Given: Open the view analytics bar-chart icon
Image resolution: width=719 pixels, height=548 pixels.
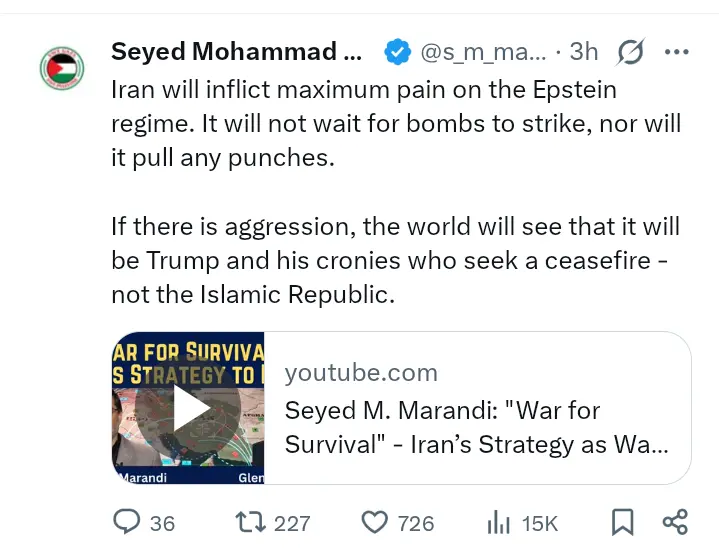Looking at the screenshot, I should click(498, 522).
